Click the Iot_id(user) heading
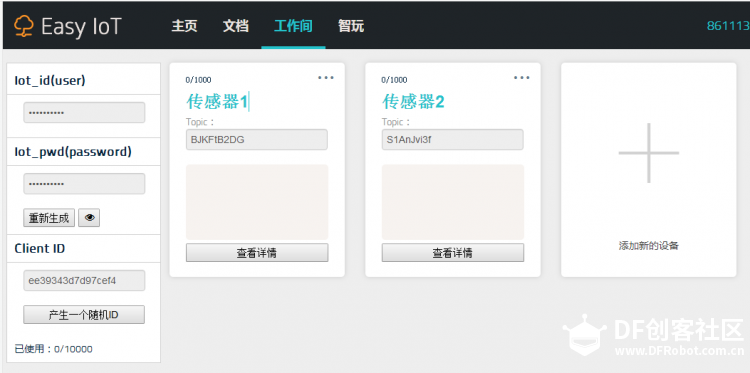This screenshot has height=373, width=750. point(50,80)
